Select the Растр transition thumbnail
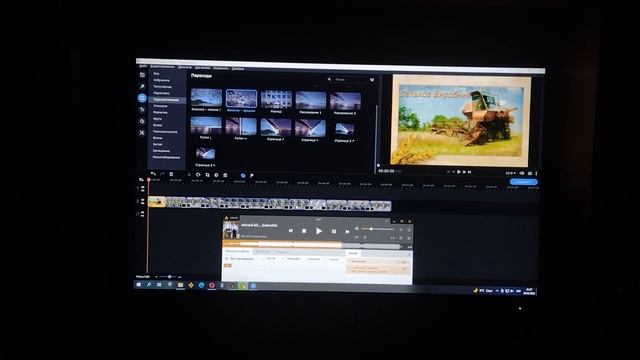The height and width of the screenshot is (360, 640). [276, 100]
